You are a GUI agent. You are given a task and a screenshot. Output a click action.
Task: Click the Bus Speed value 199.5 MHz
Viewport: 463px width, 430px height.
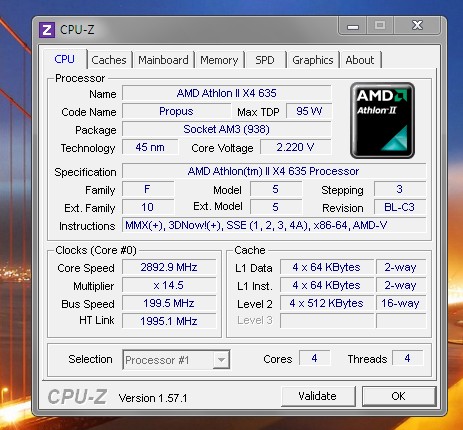tap(169, 303)
